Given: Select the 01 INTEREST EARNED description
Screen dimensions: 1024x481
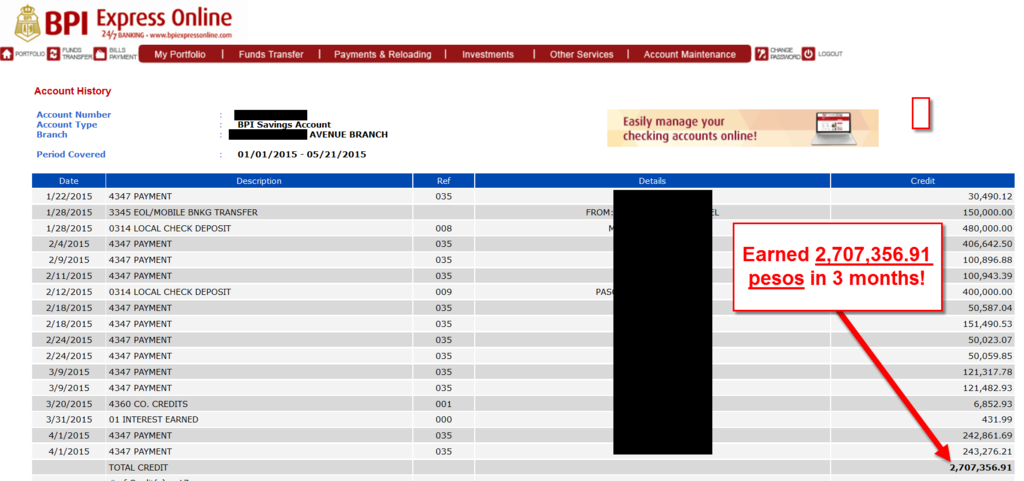Looking at the screenshot, I should (x=153, y=420).
